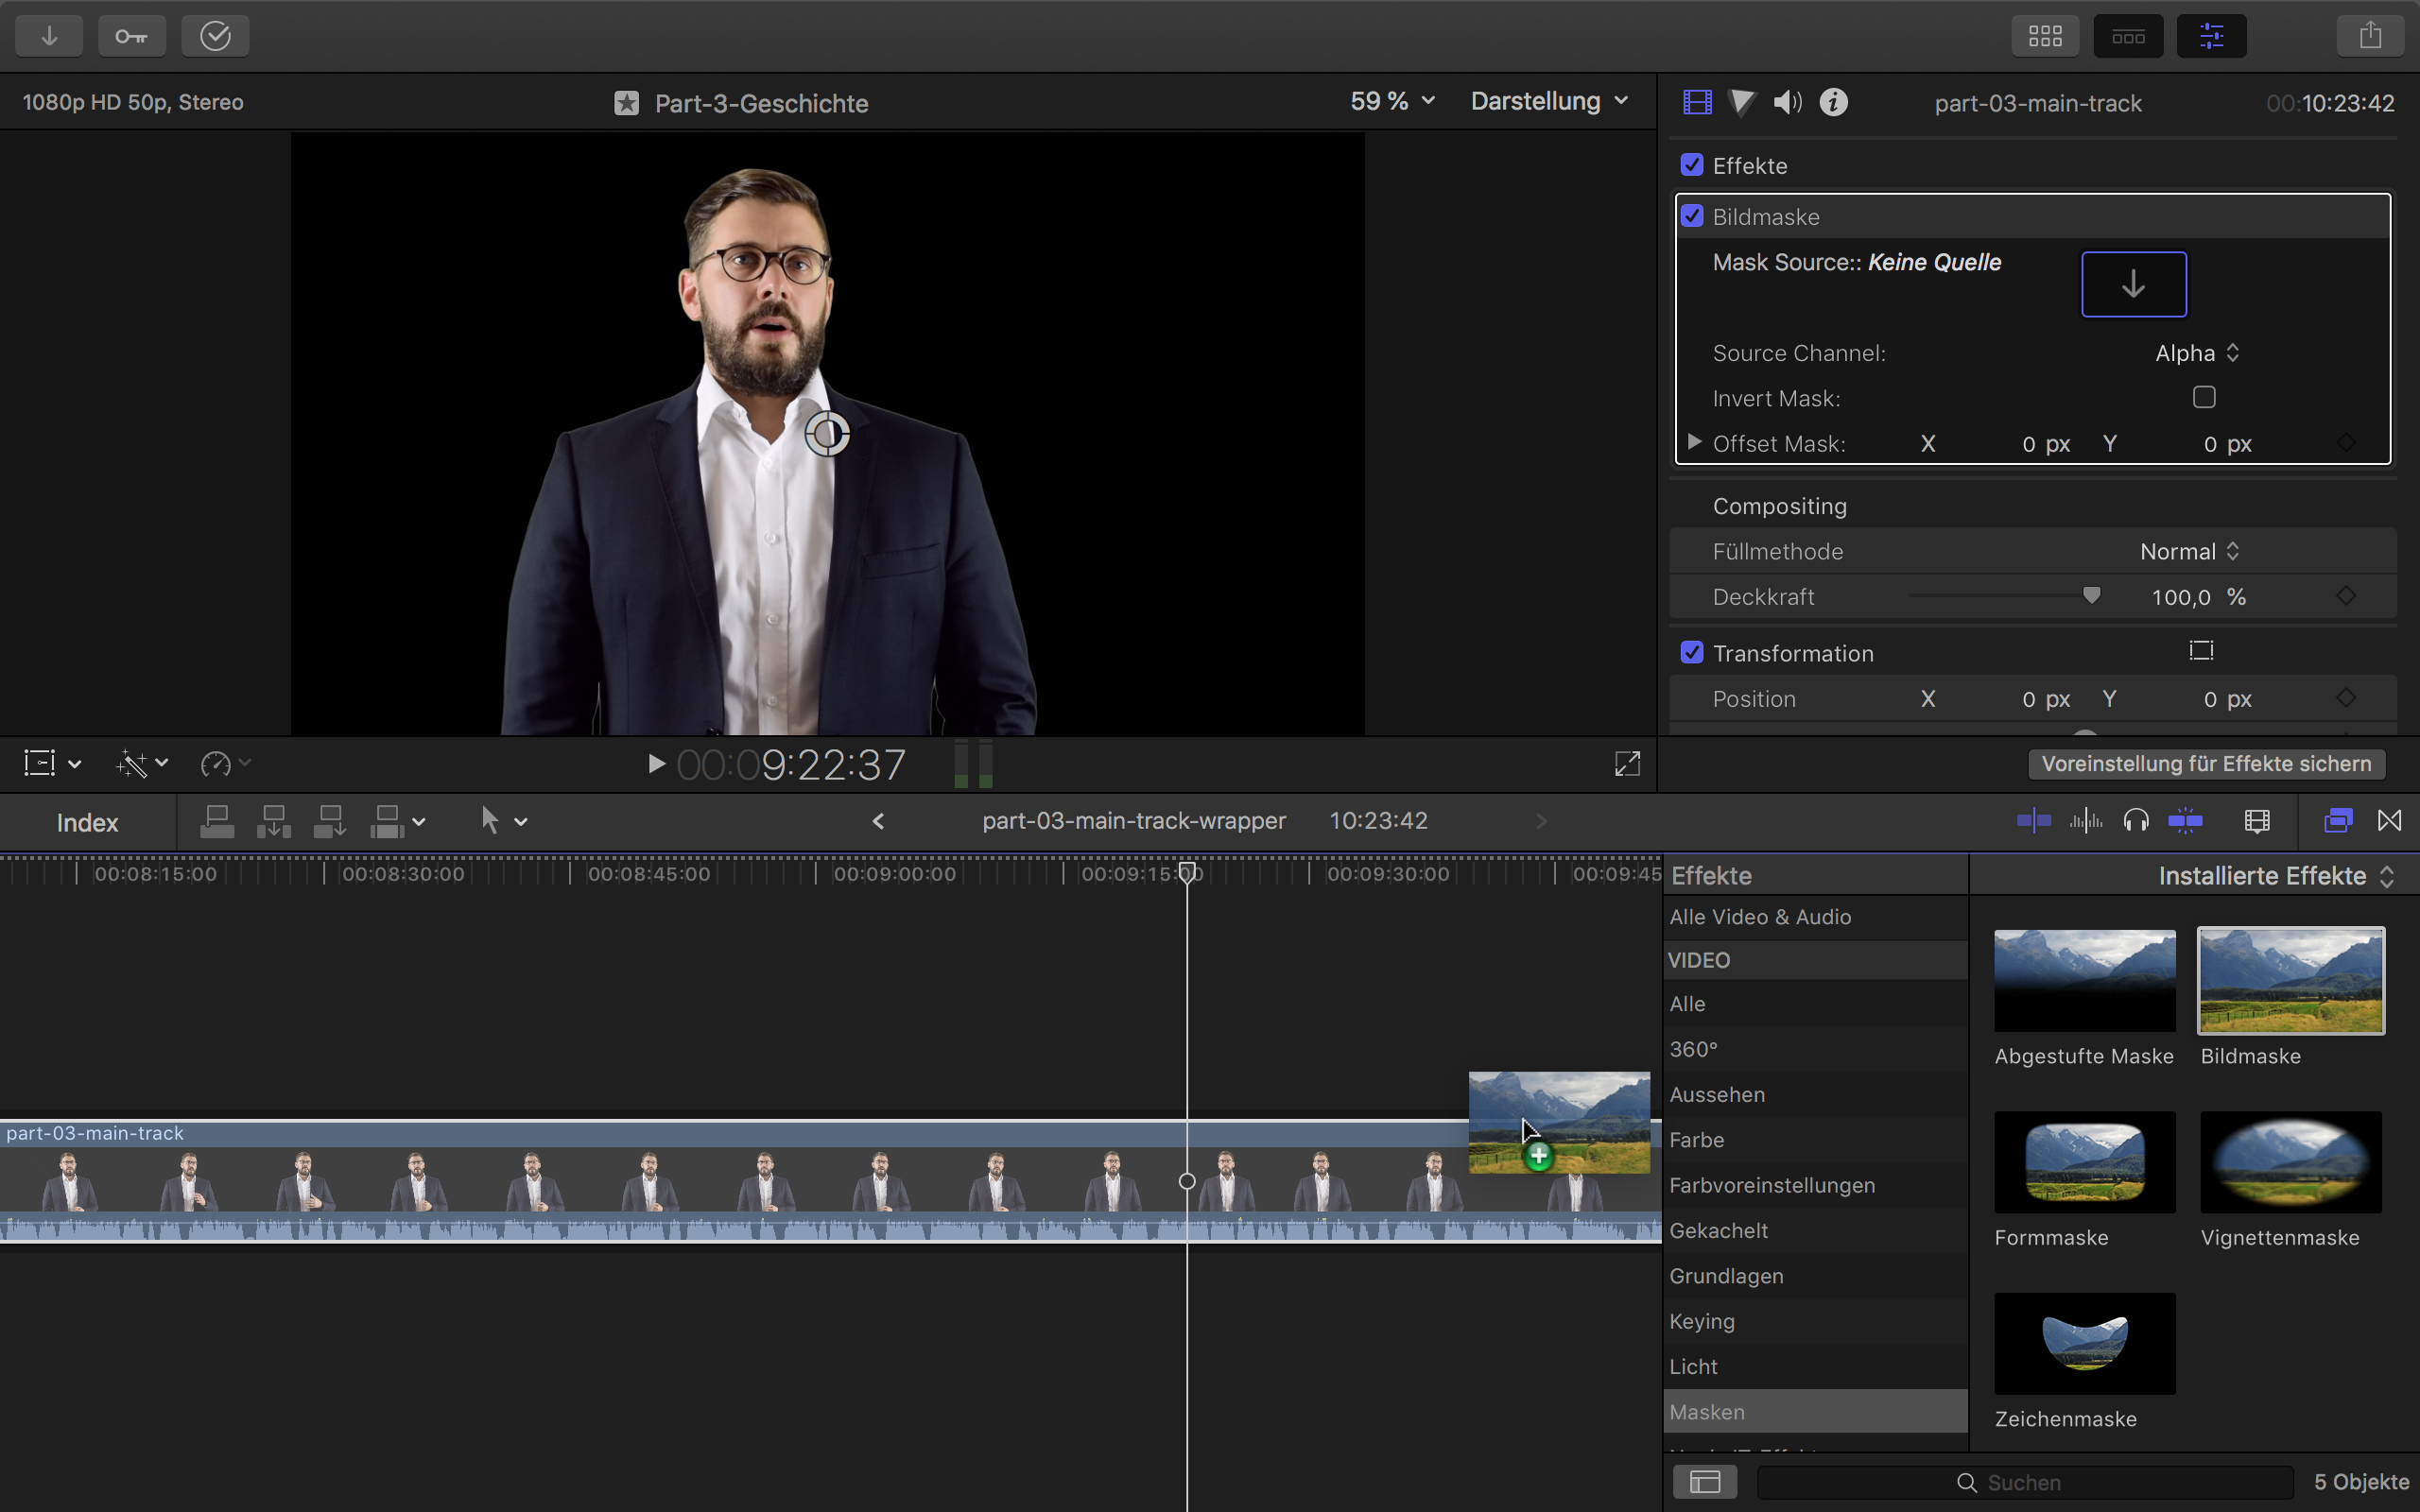This screenshot has width=2420, height=1512.
Task: Select the Grundlagen effects category
Action: 1814,1276
